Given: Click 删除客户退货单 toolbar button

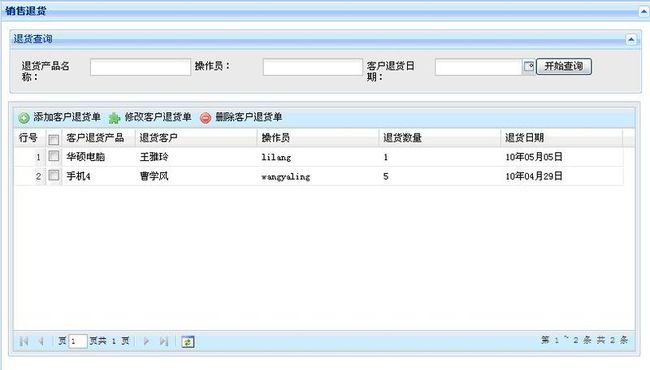Looking at the screenshot, I should (x=241, y=118).
